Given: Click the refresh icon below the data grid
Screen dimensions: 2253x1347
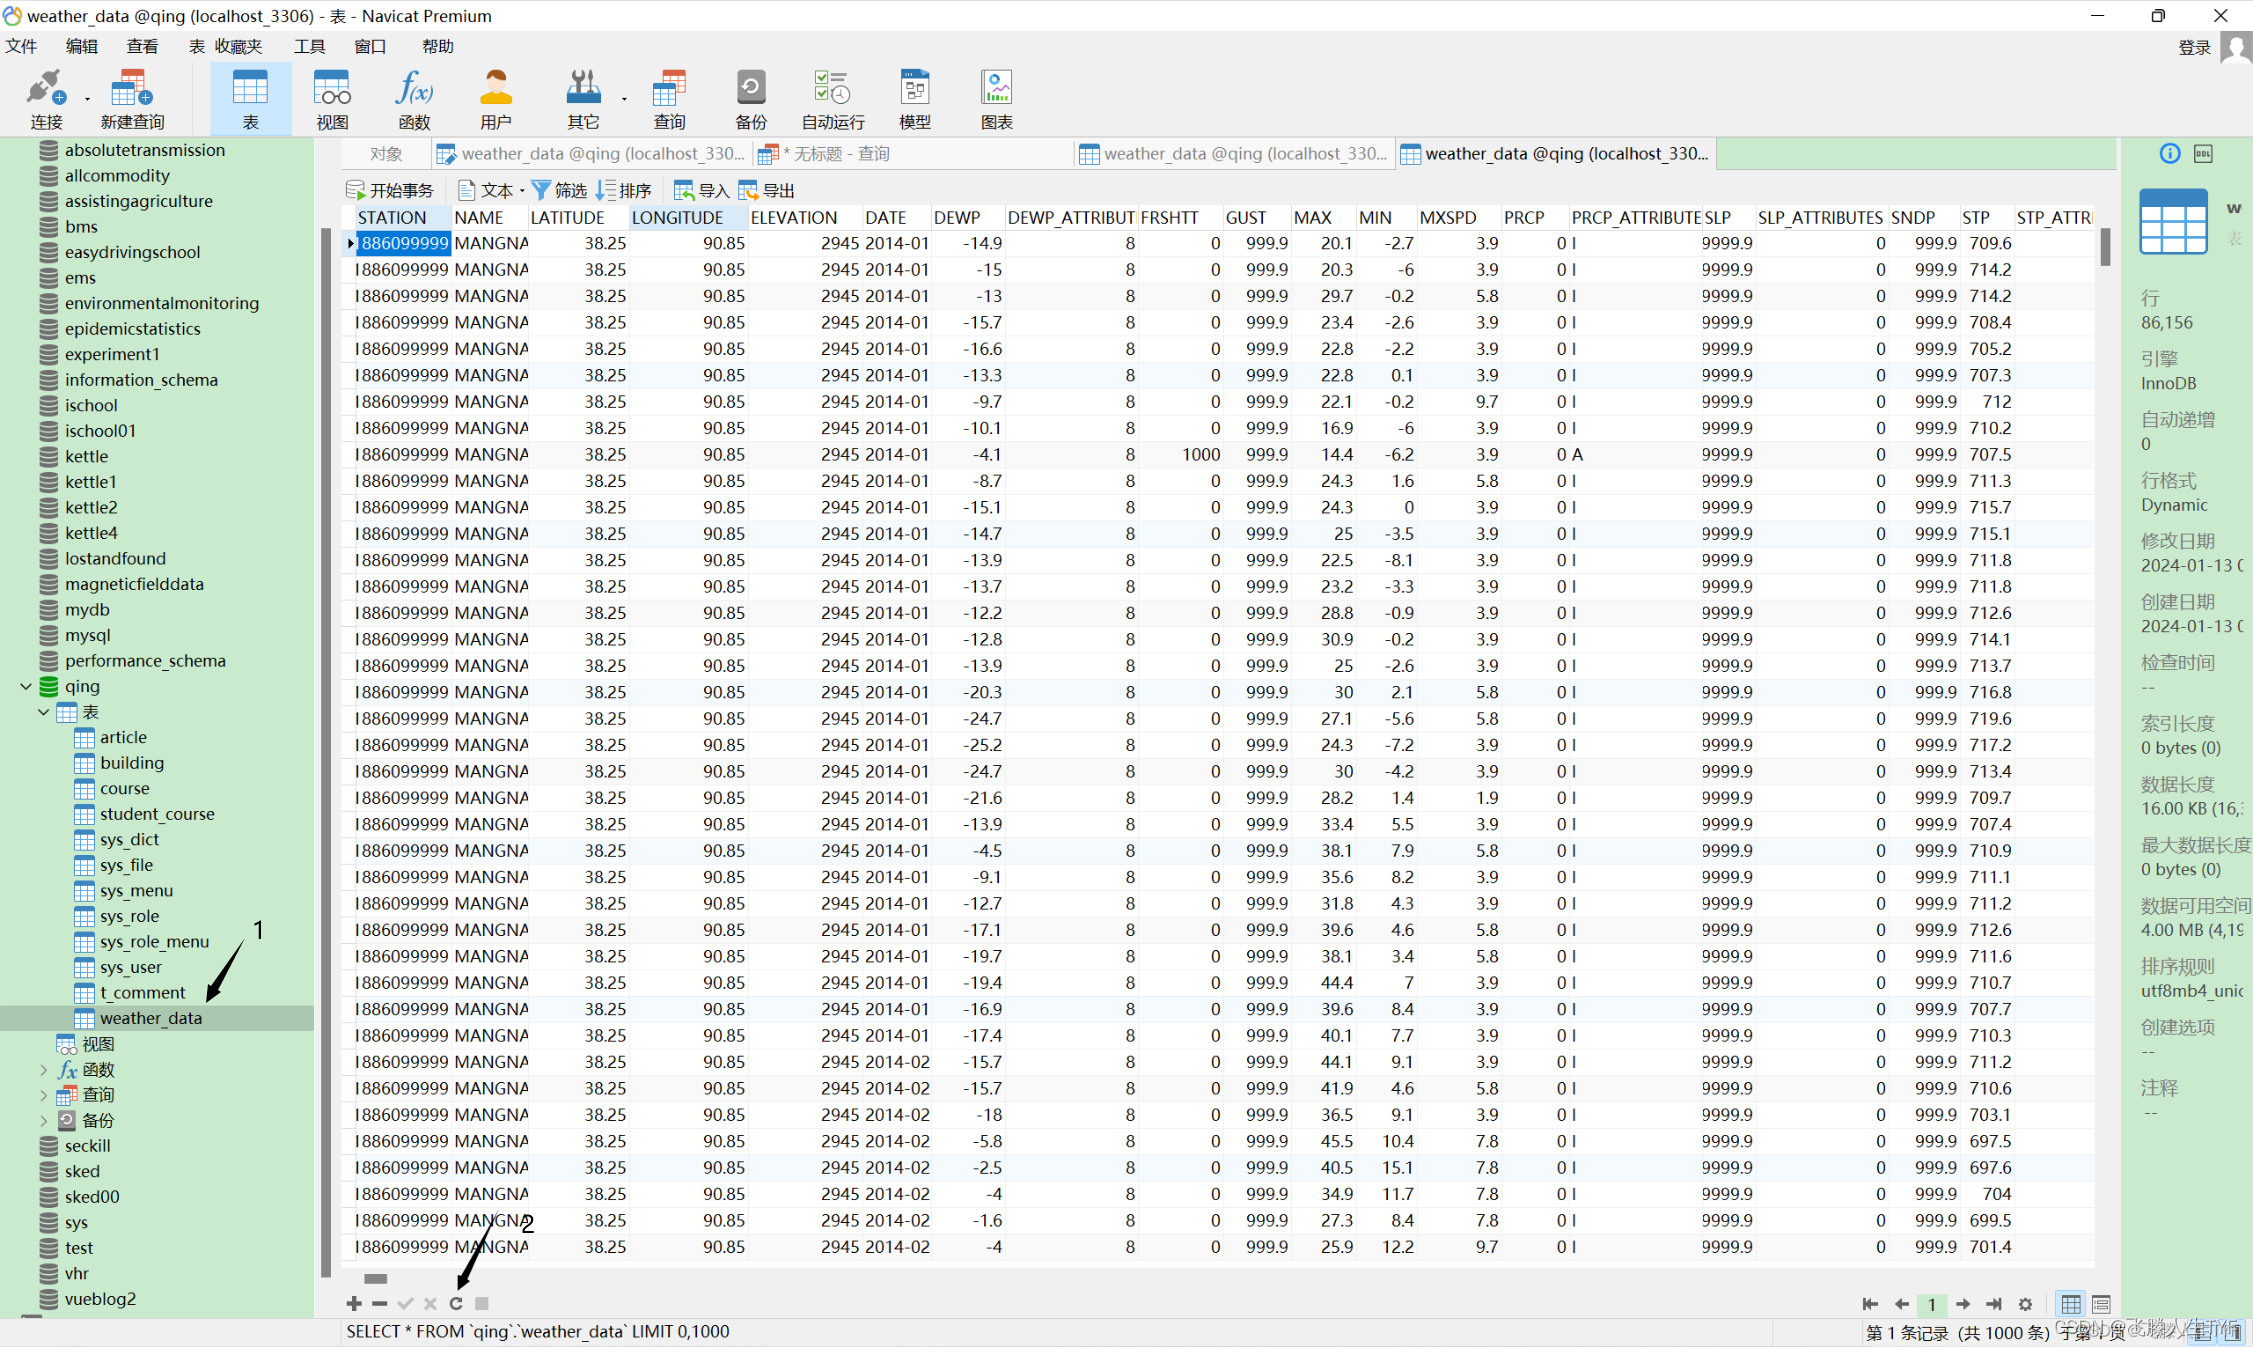Looking at the screenshot, I should pyautogui.click(x=456, y=1303).
